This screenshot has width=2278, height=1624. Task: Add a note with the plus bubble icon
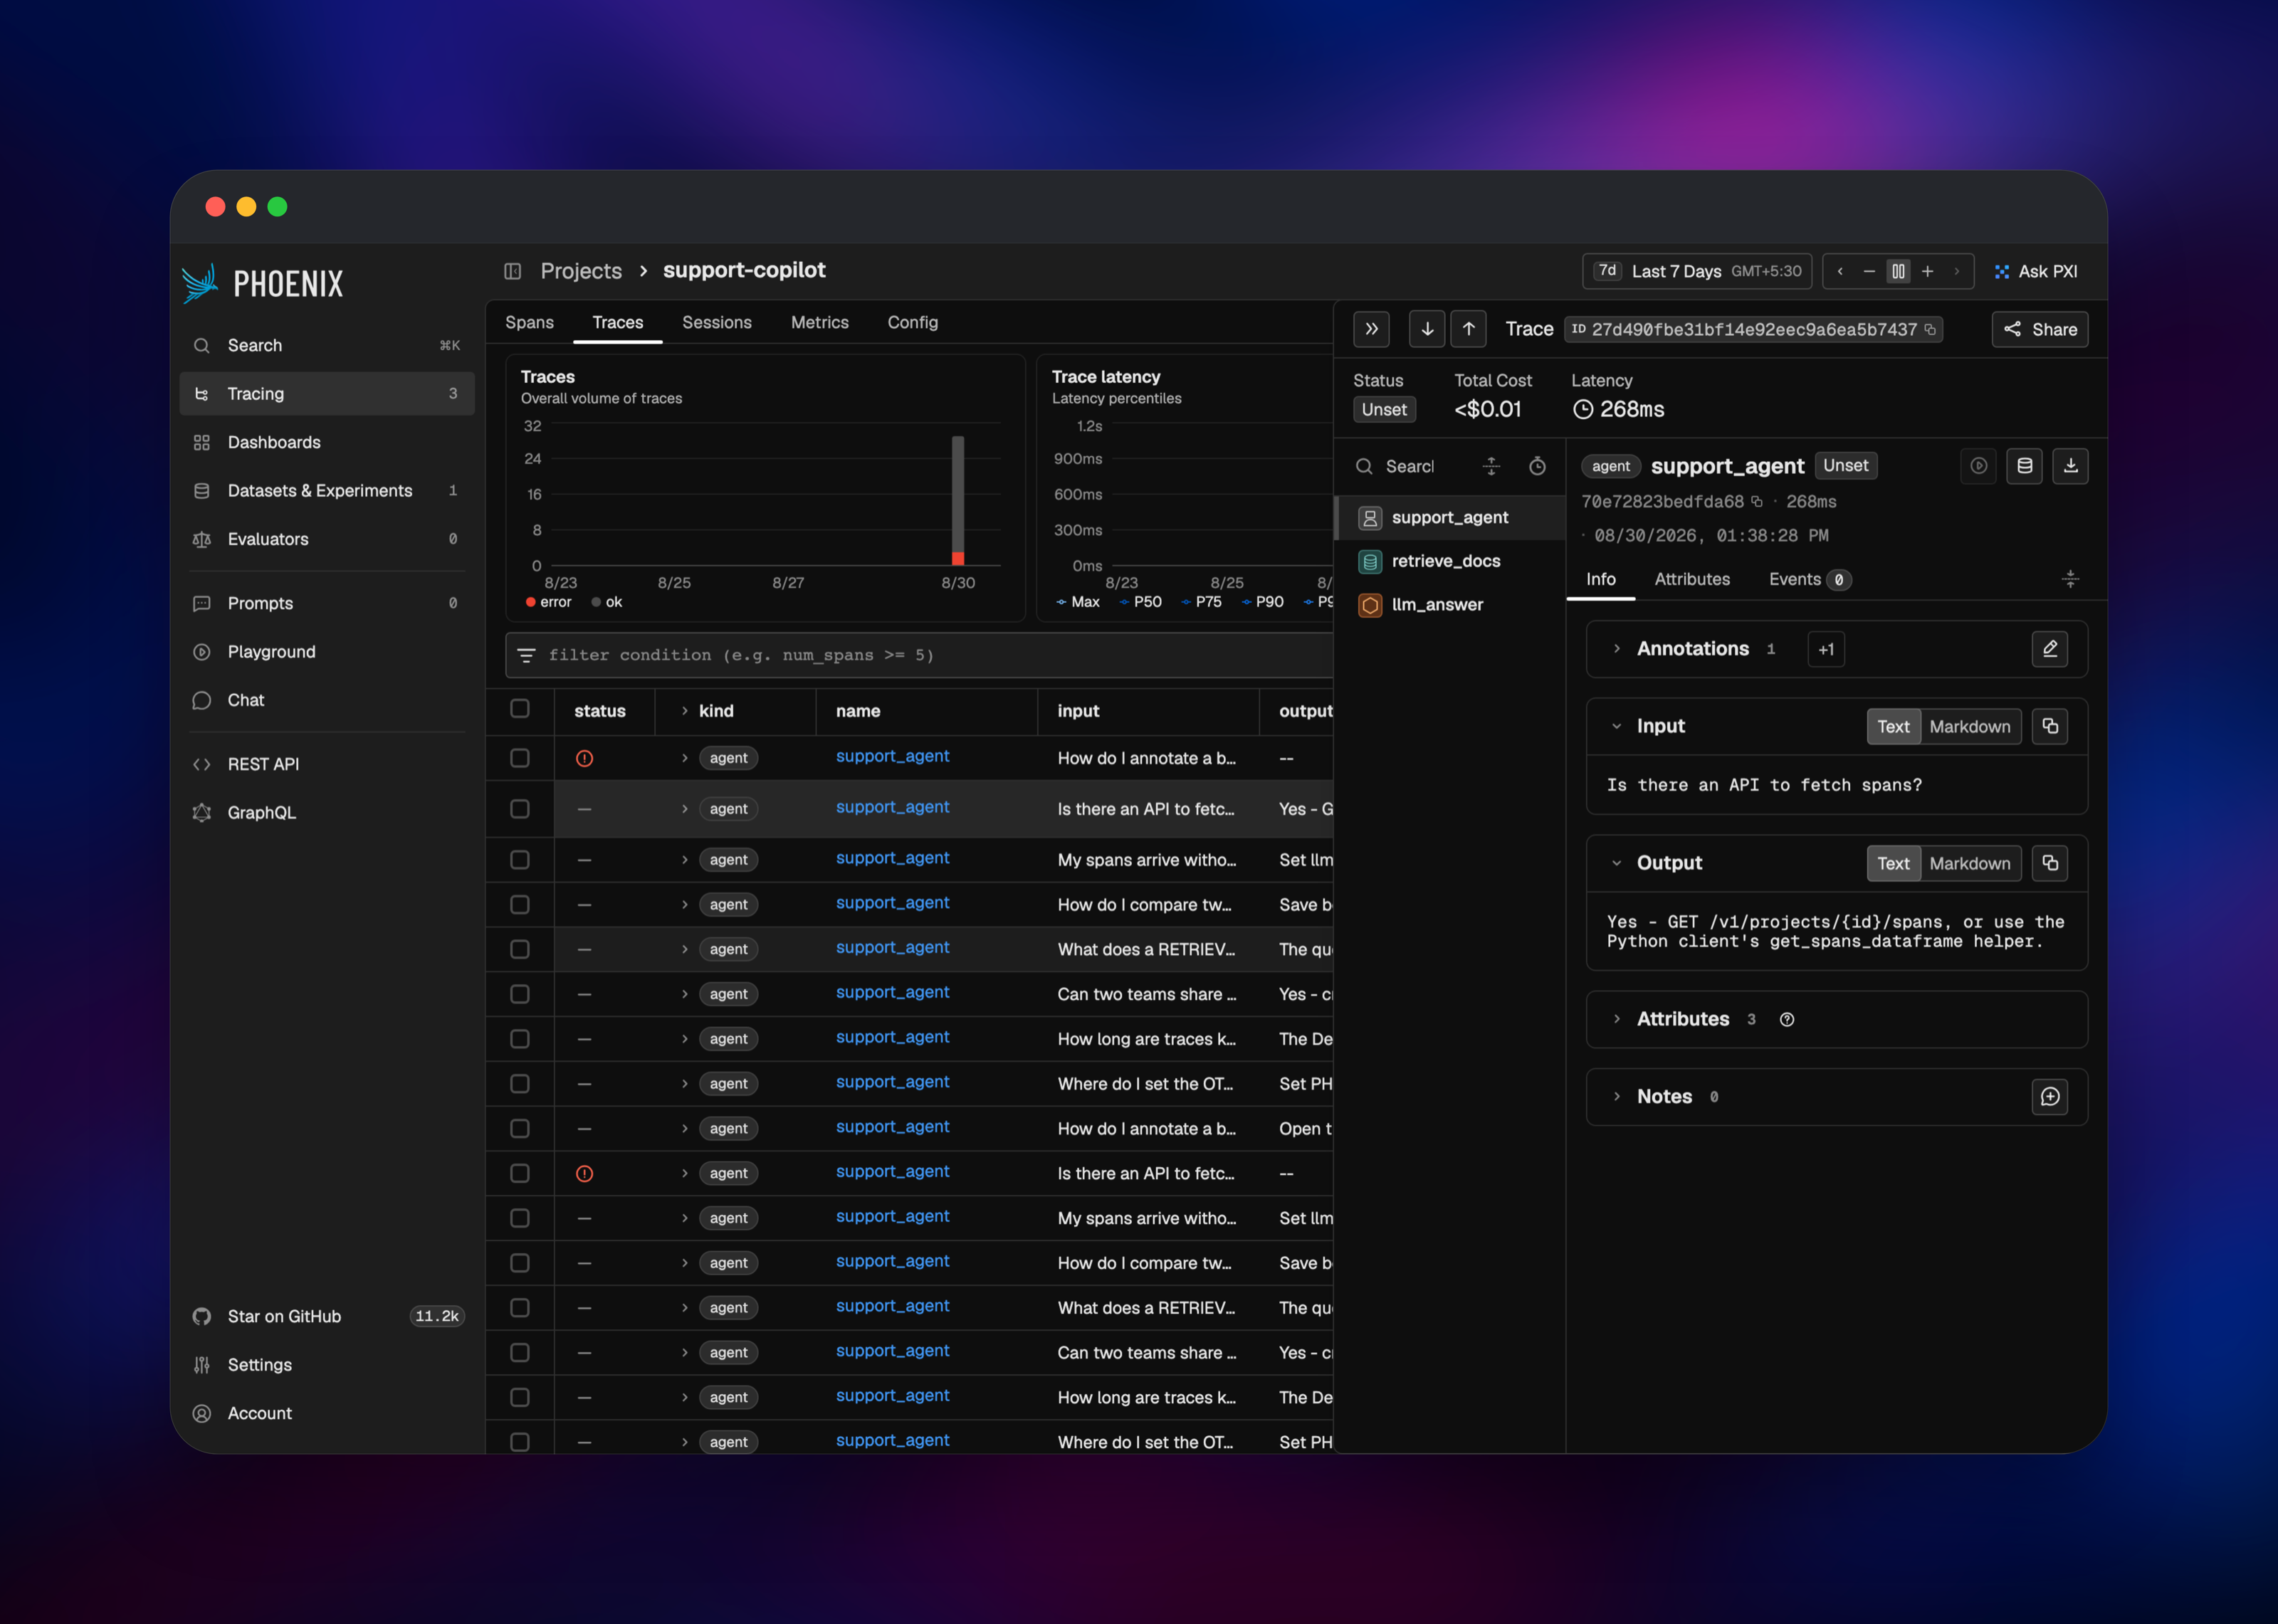click(x=2050, y=1097)
